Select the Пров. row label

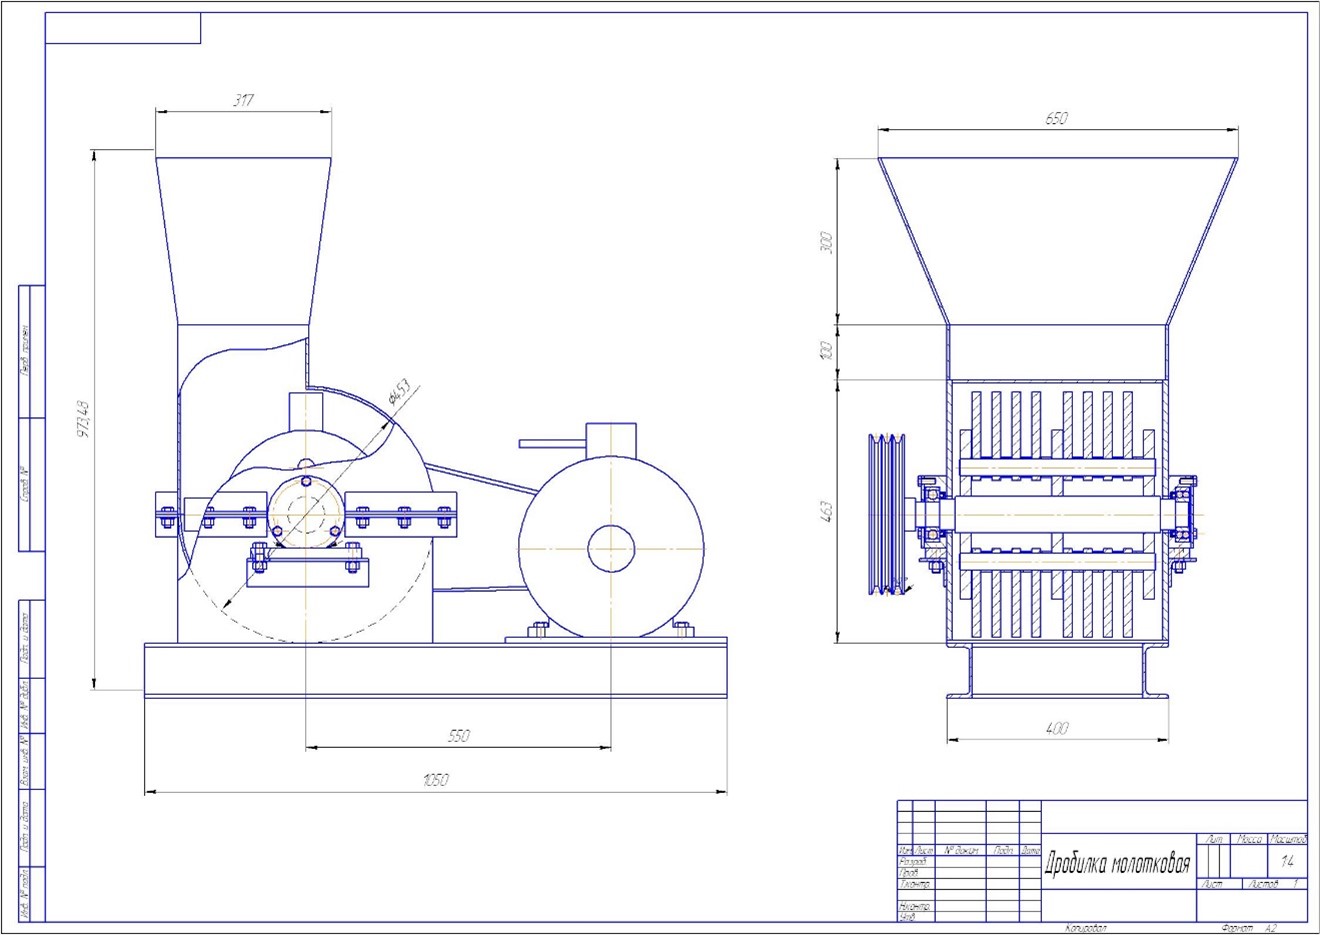point(909,873)
